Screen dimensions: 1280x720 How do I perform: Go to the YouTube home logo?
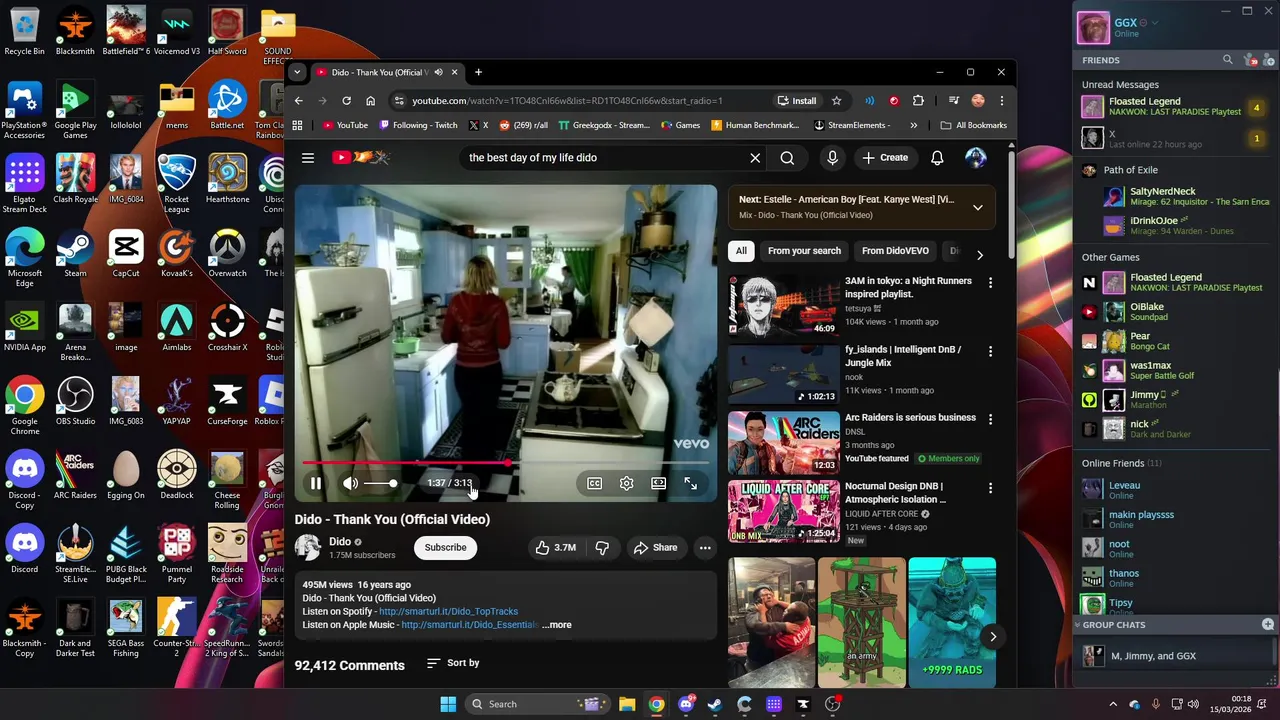[360, 158]
